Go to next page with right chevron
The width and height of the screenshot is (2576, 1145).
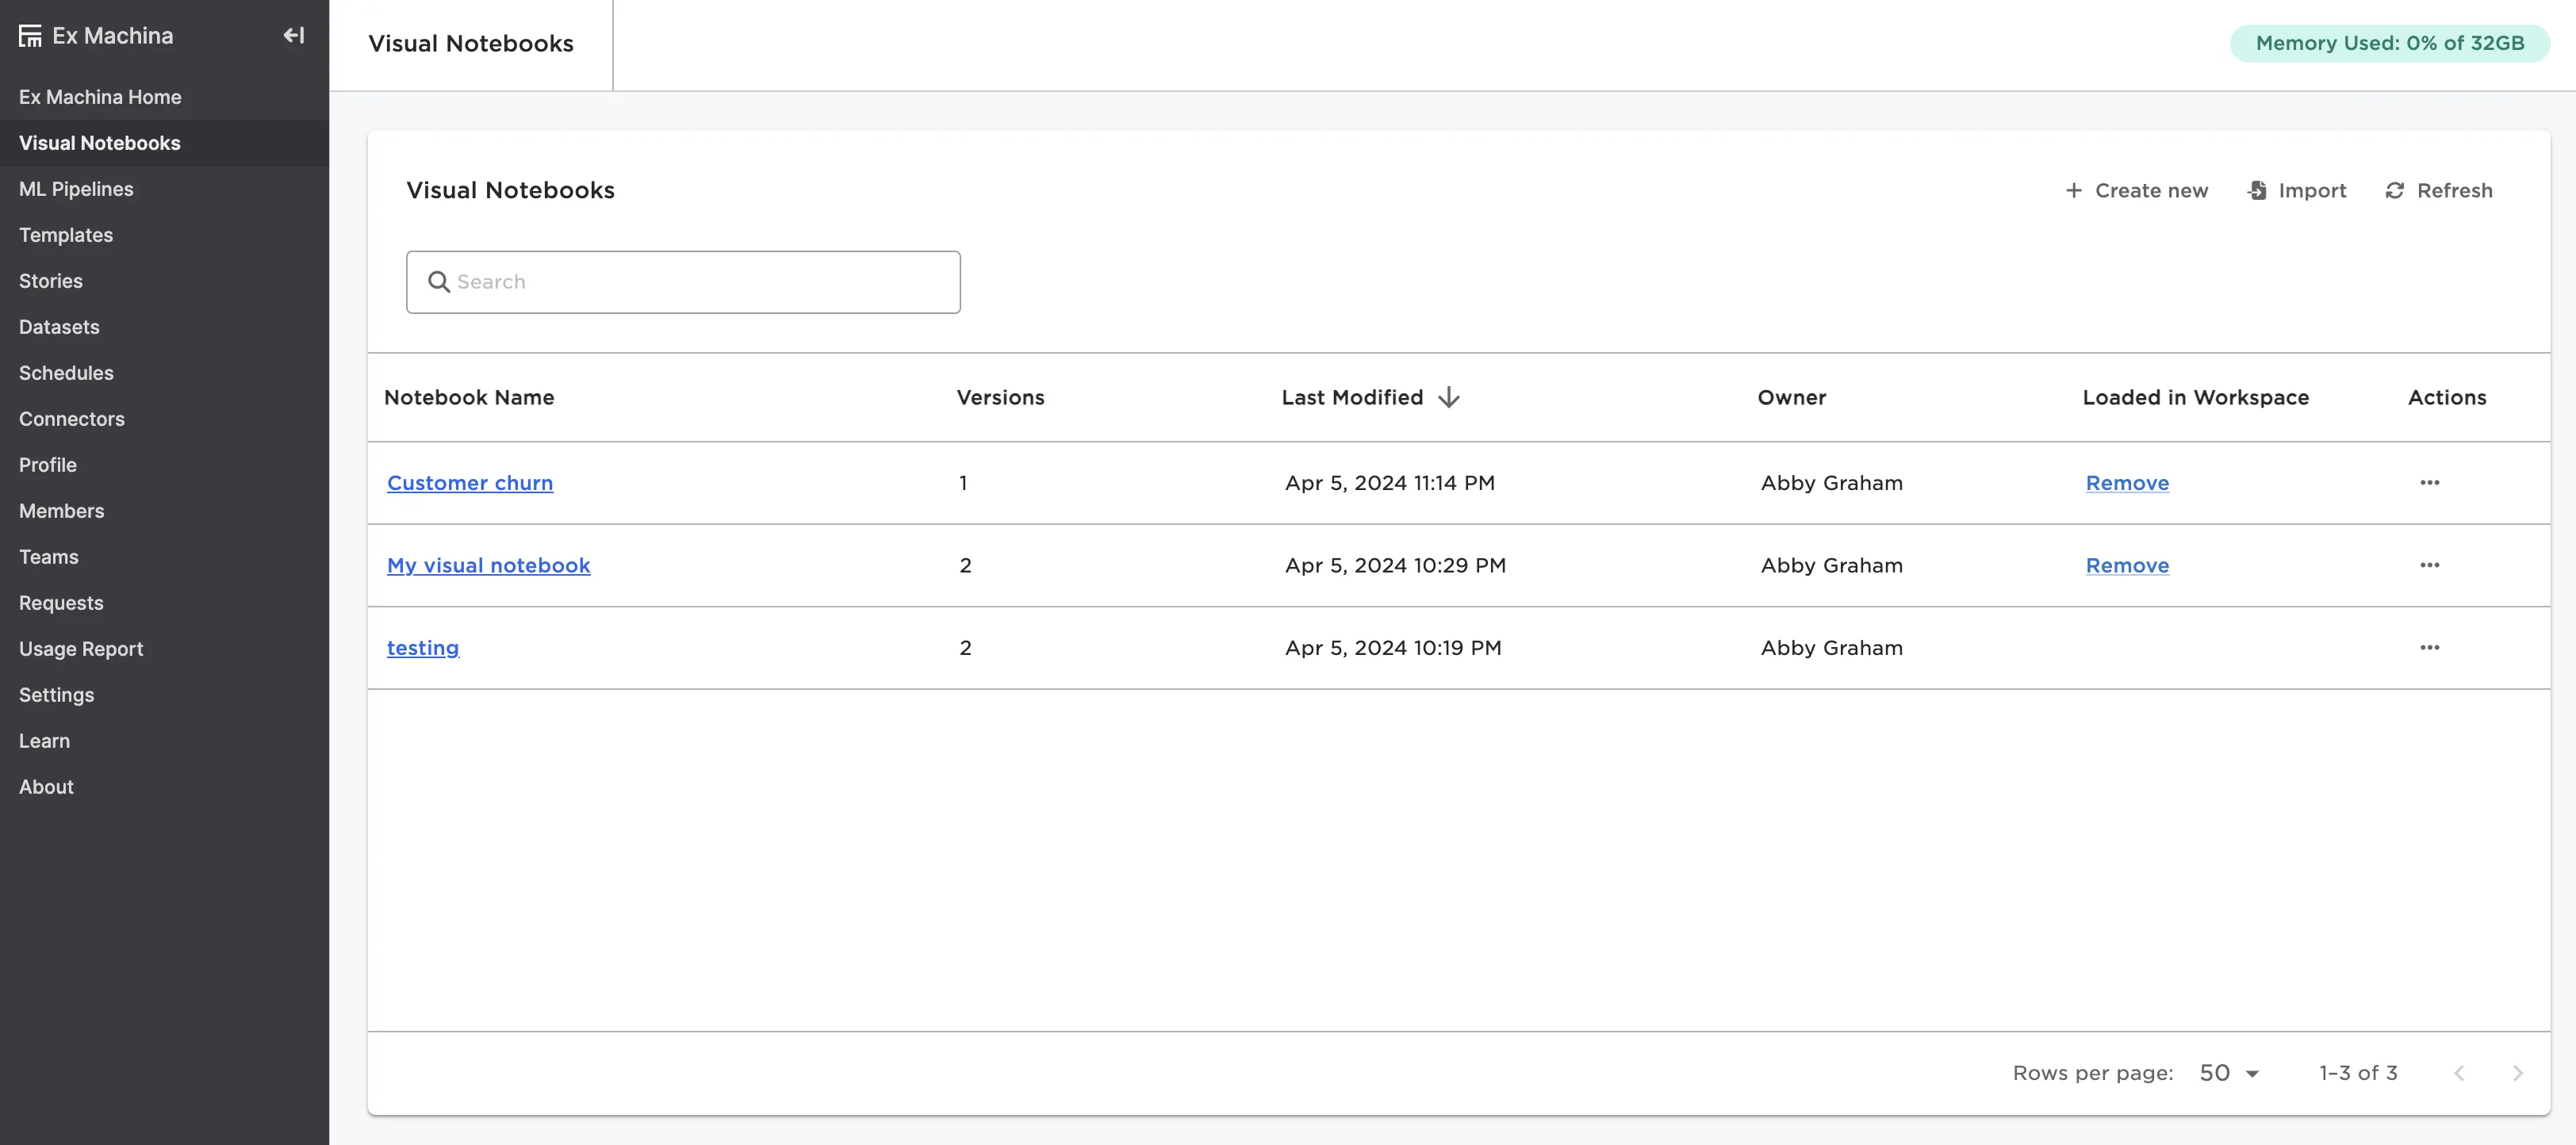point(2517,1073)
